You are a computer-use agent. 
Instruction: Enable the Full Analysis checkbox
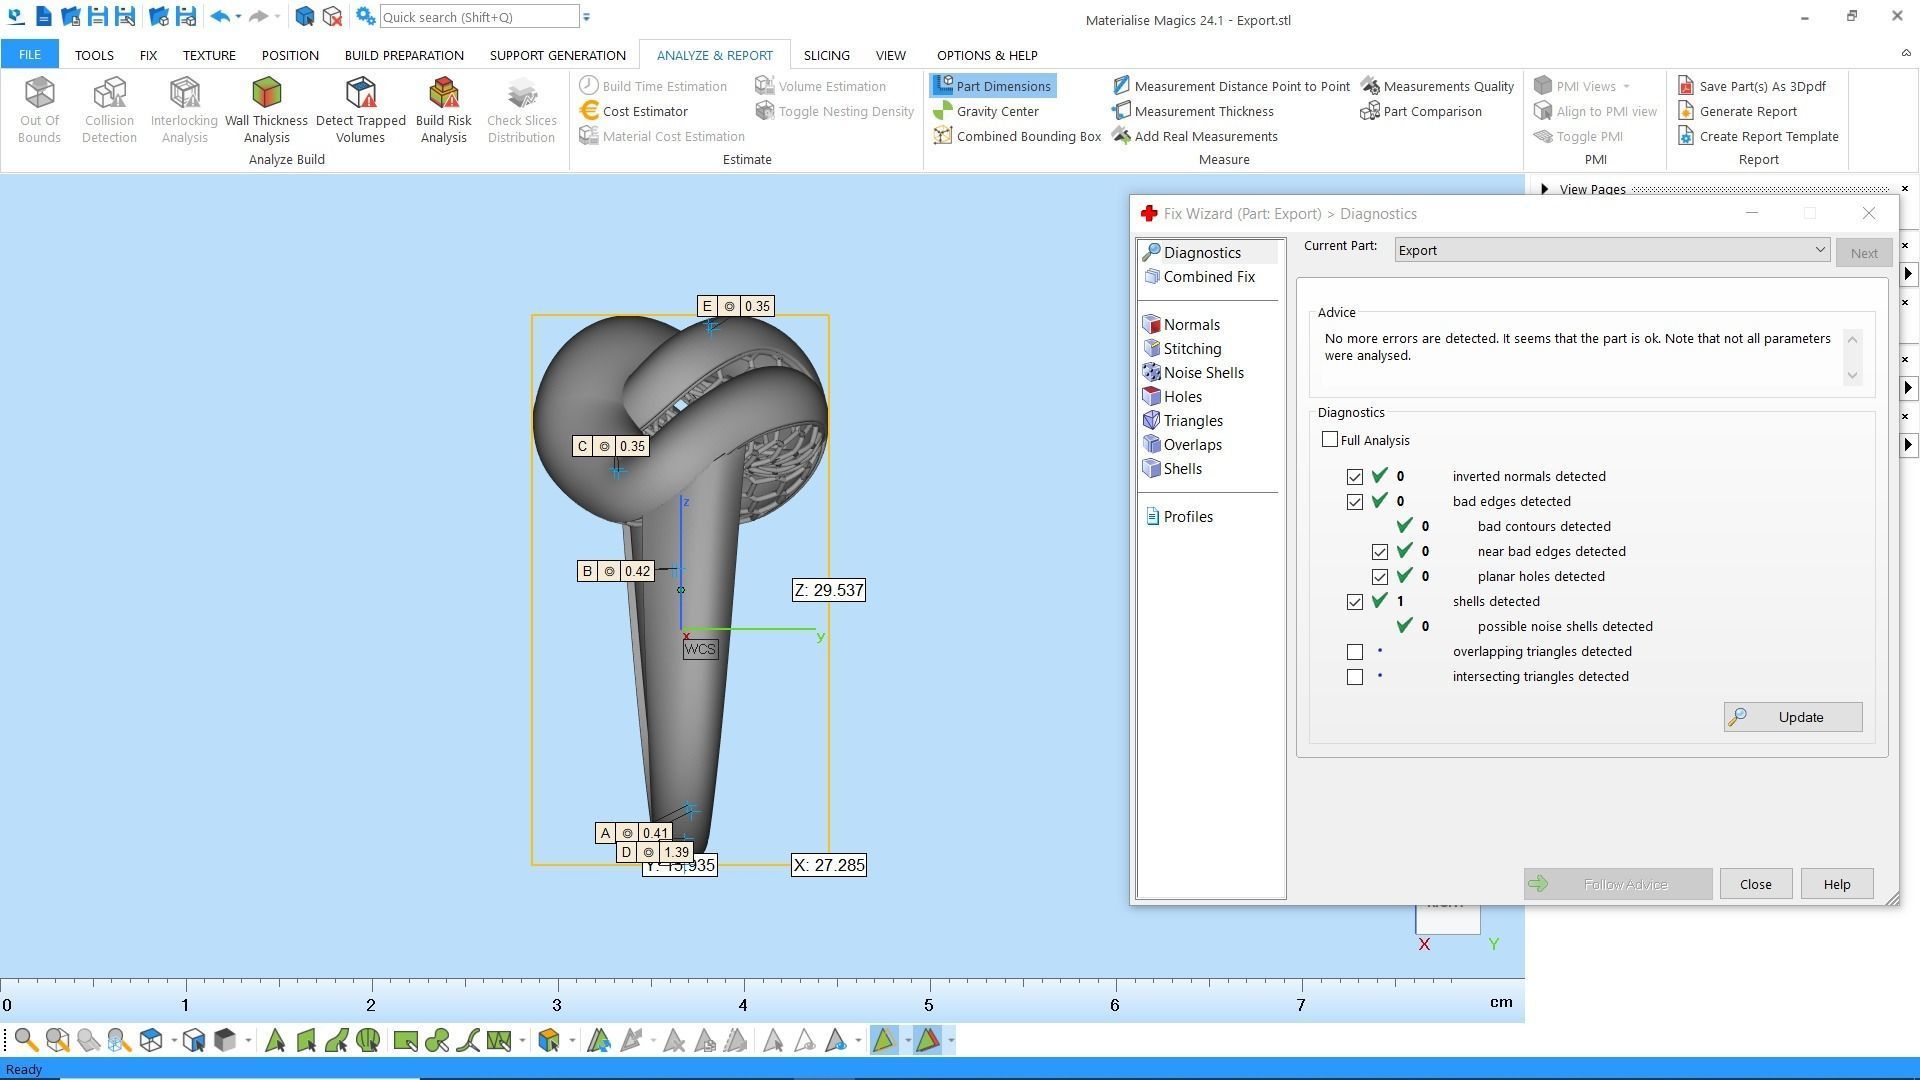[x=1330, y=440]
